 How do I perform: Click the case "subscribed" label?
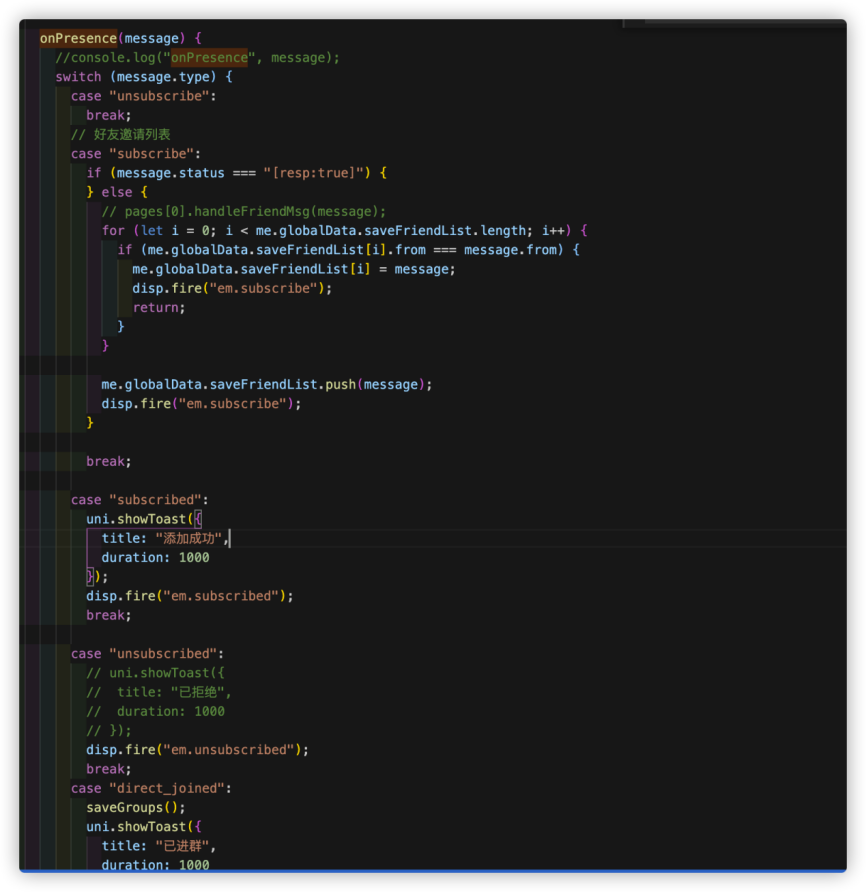[x=139, y=499]
